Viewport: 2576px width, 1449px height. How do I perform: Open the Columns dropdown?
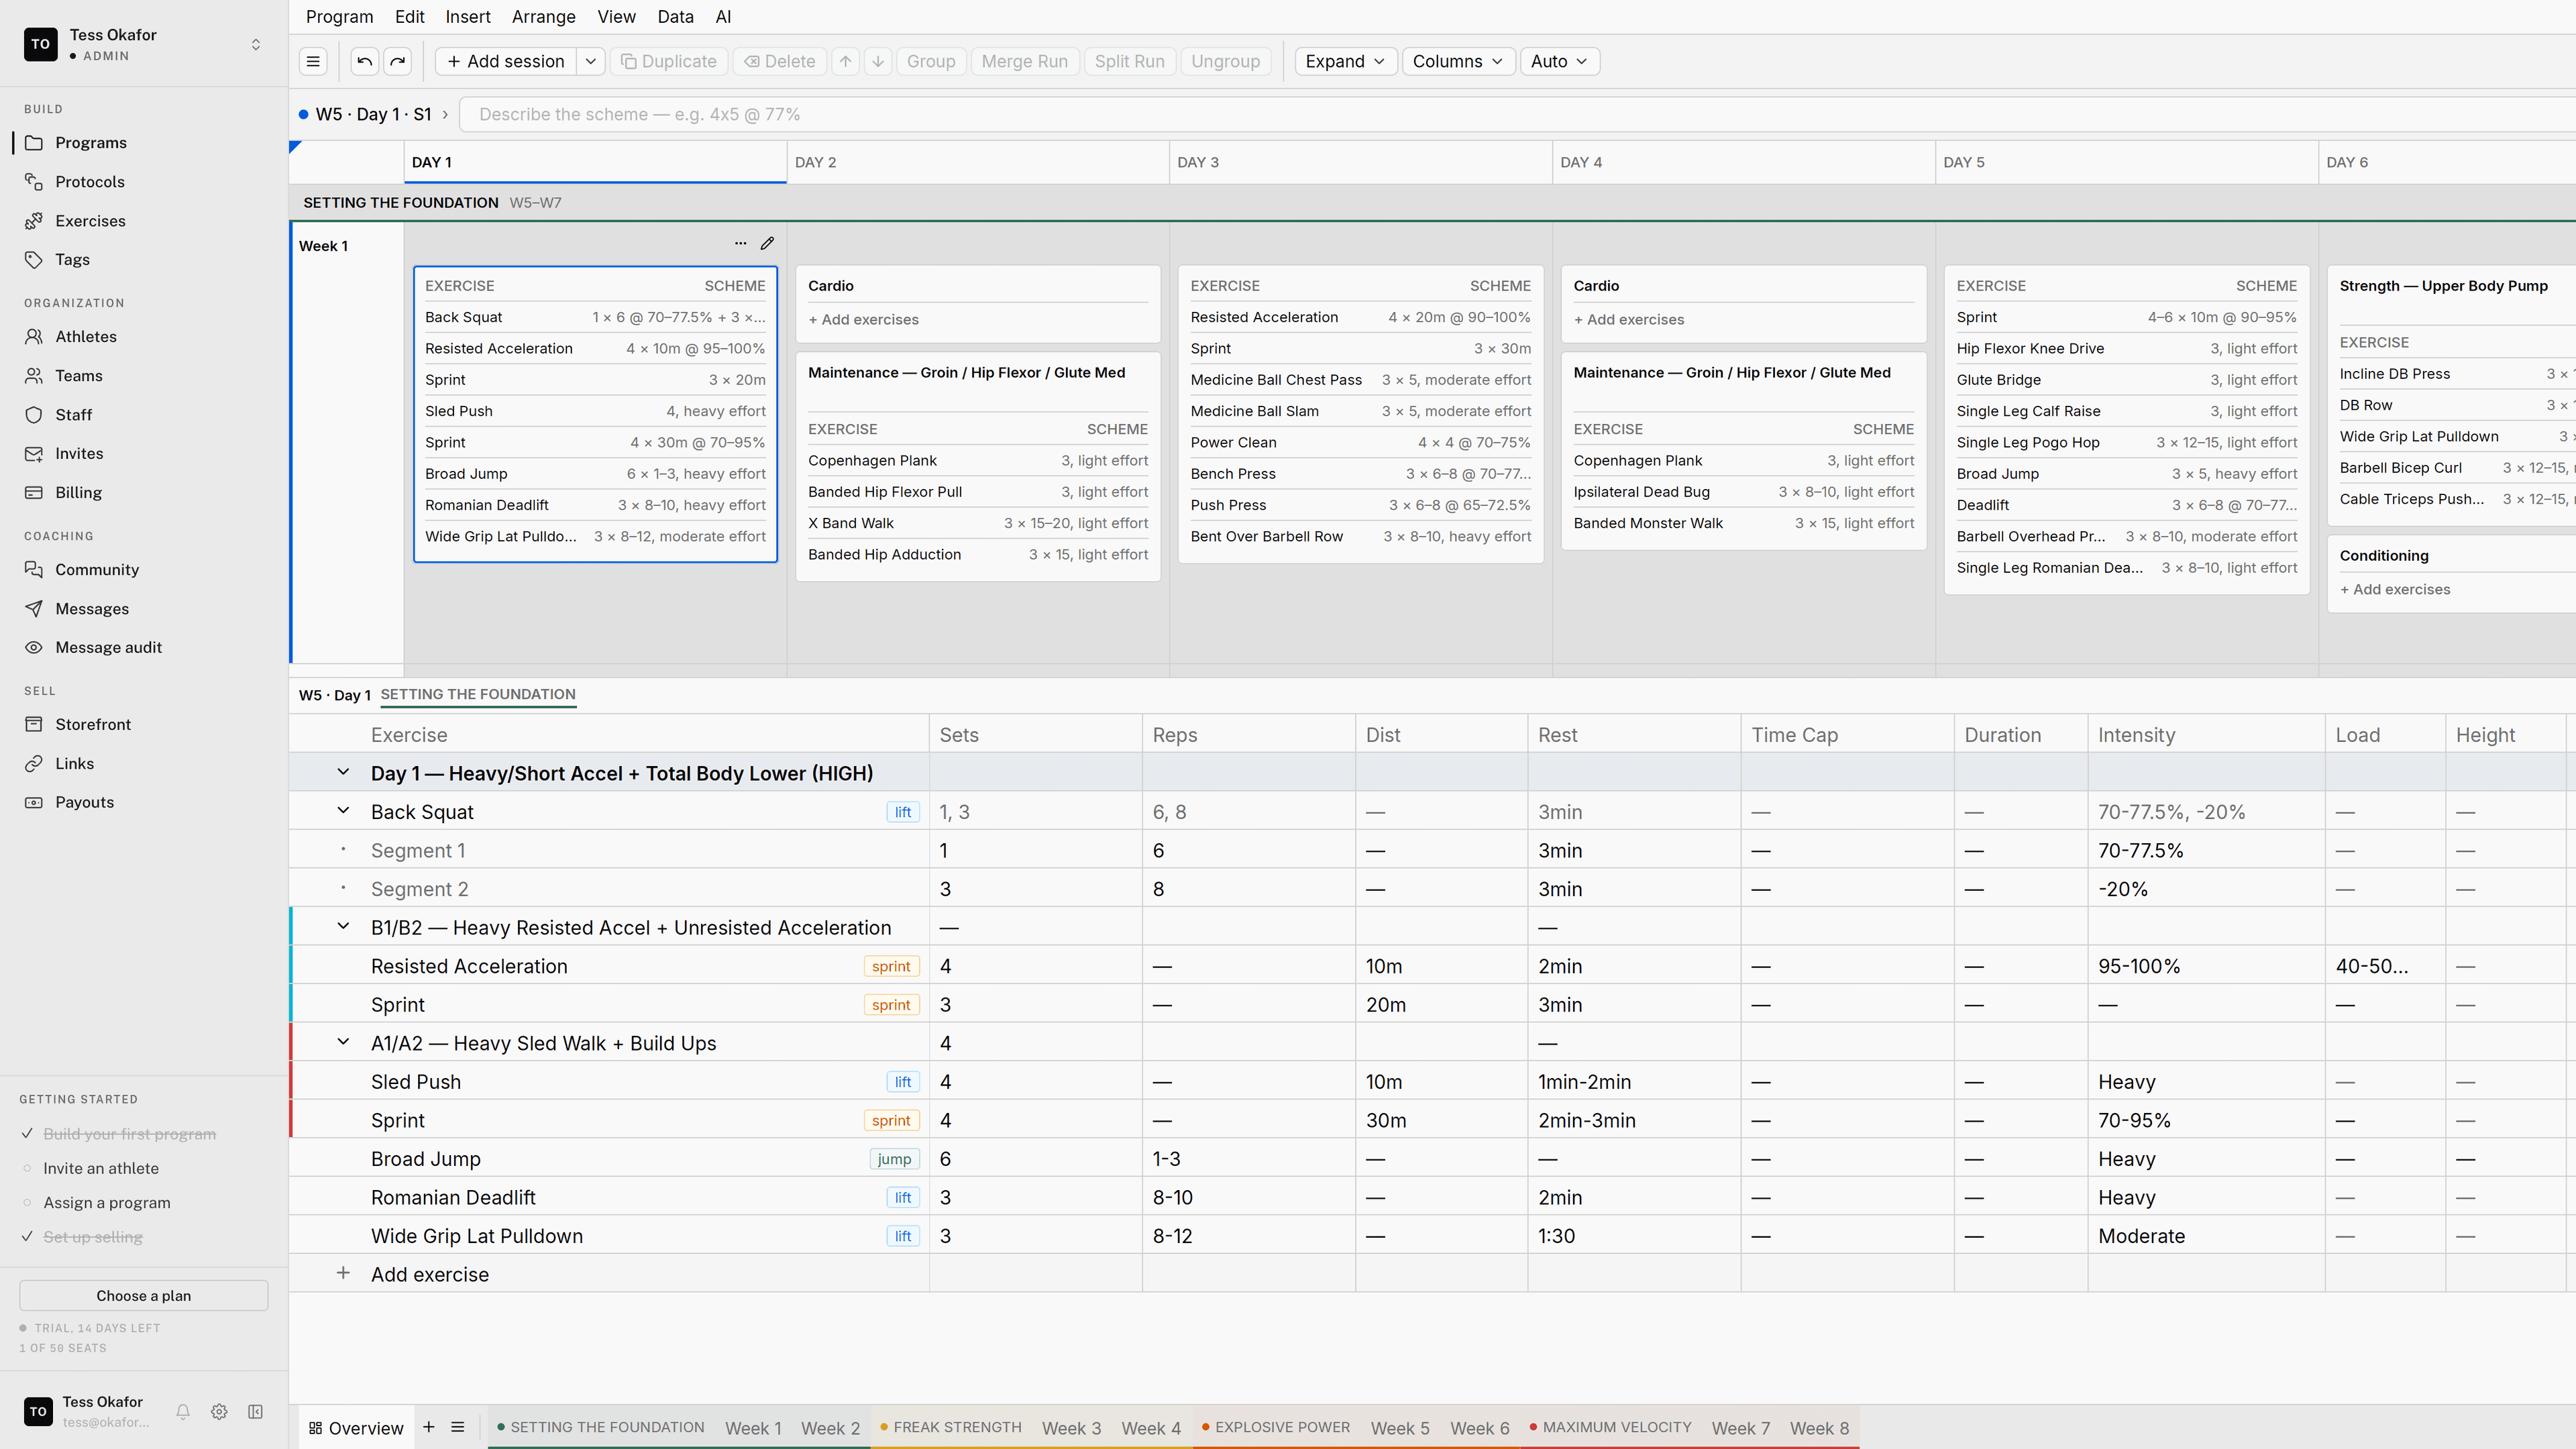(x=1458, y=61)
